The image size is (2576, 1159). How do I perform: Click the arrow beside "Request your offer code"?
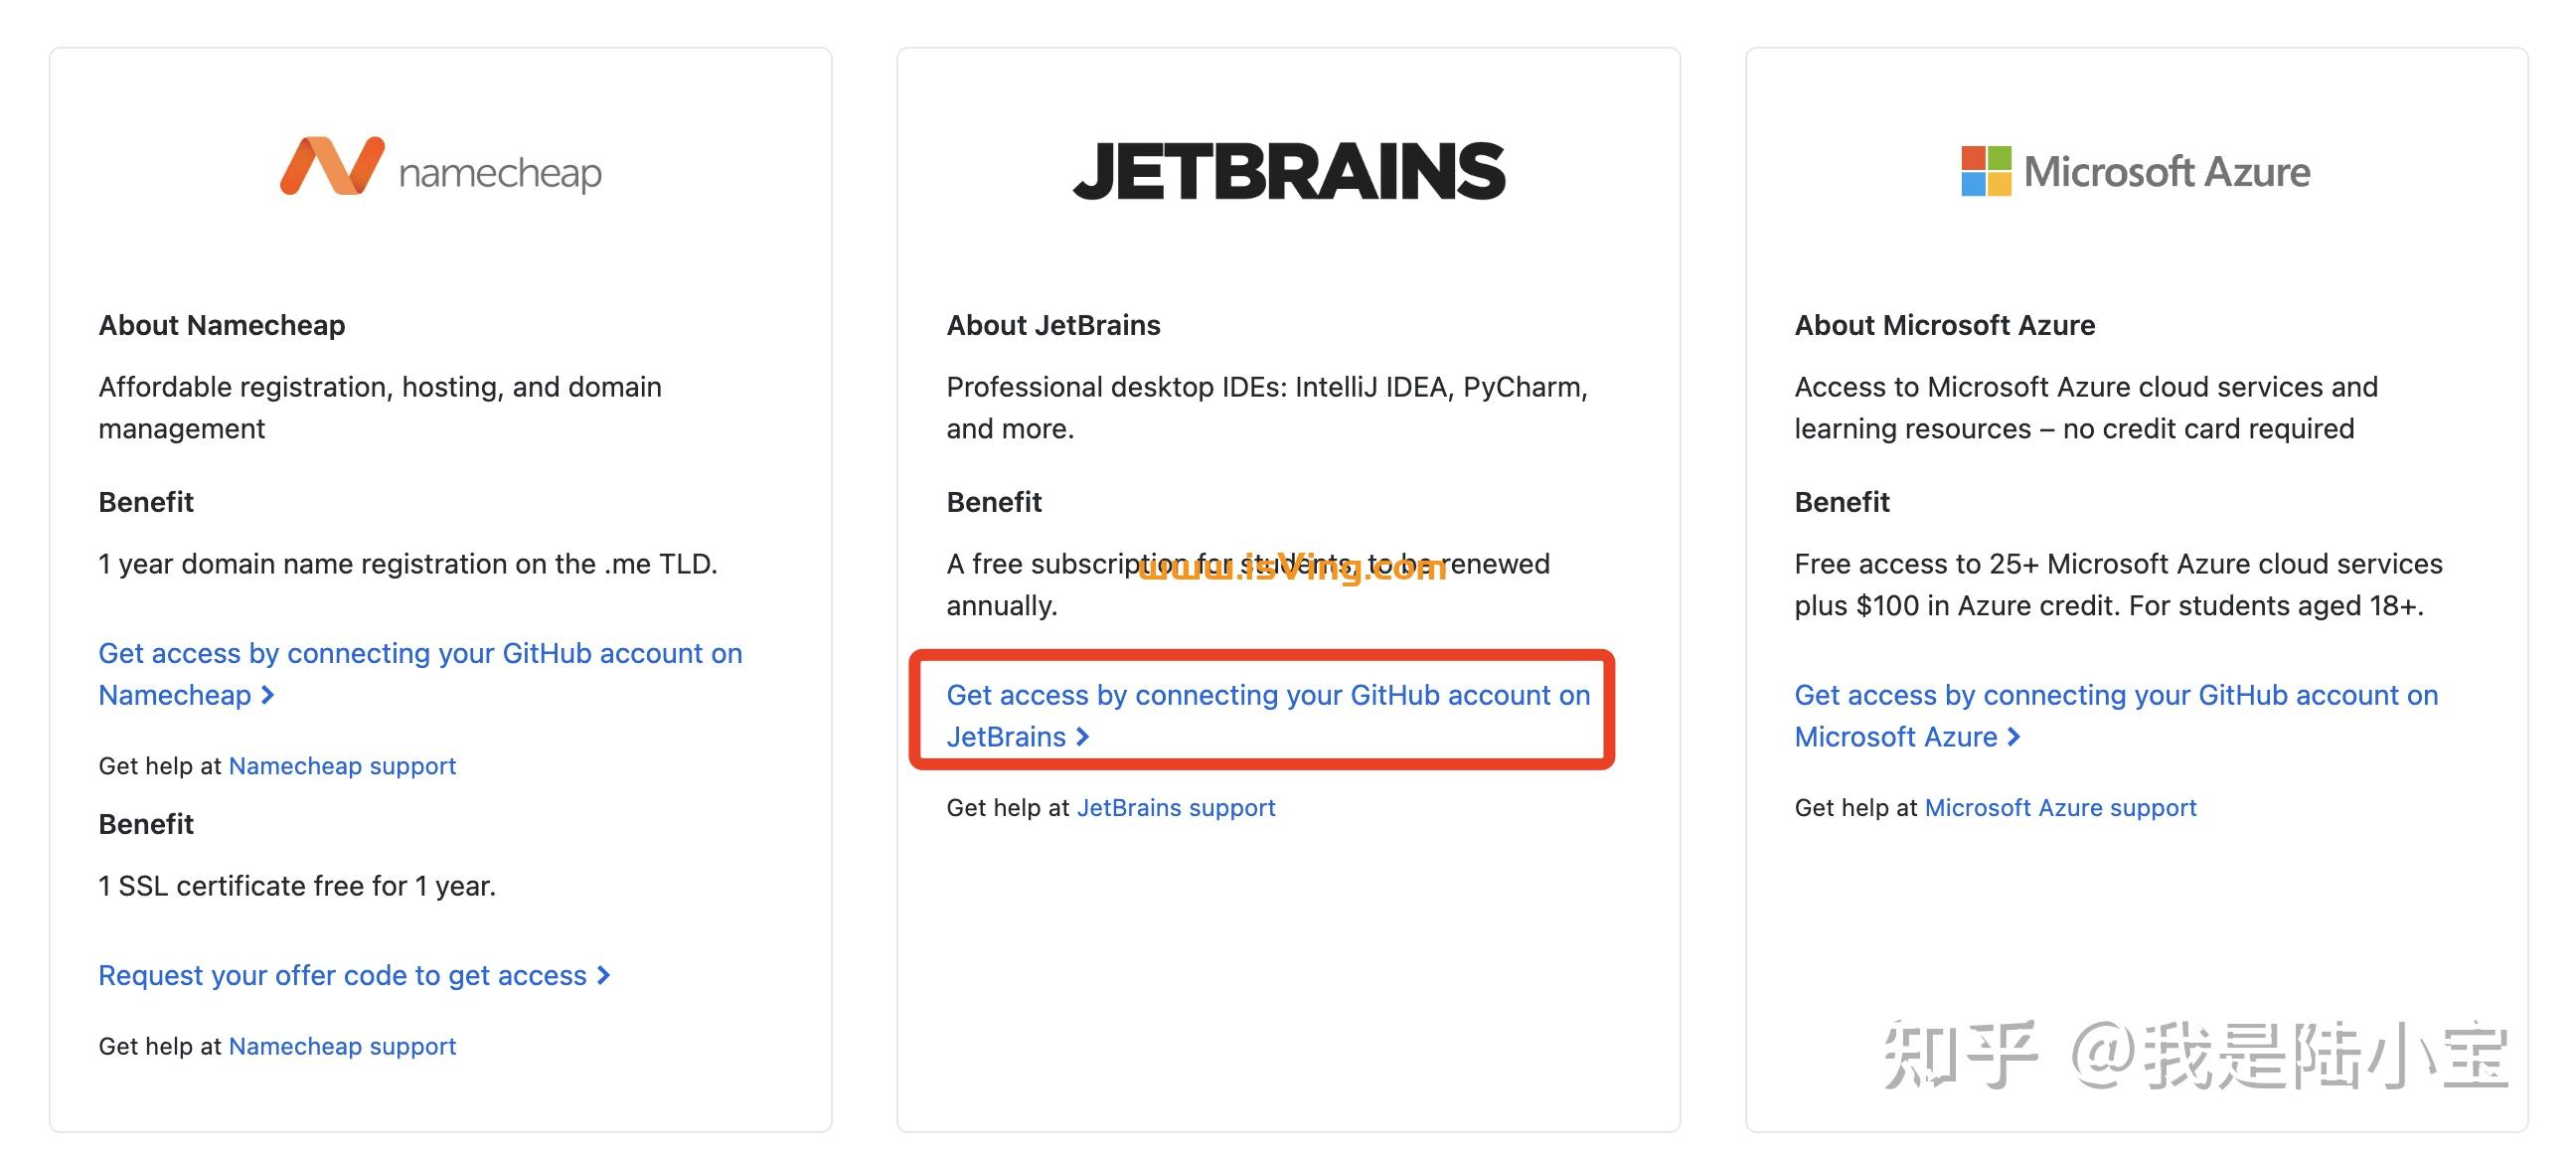click(601, 975)
